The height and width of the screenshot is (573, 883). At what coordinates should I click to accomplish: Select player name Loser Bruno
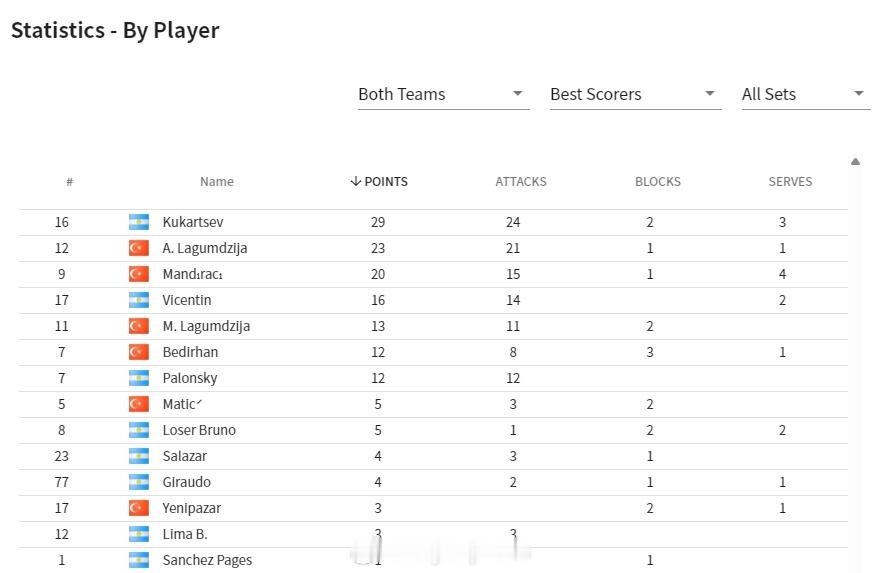[199, 430]
